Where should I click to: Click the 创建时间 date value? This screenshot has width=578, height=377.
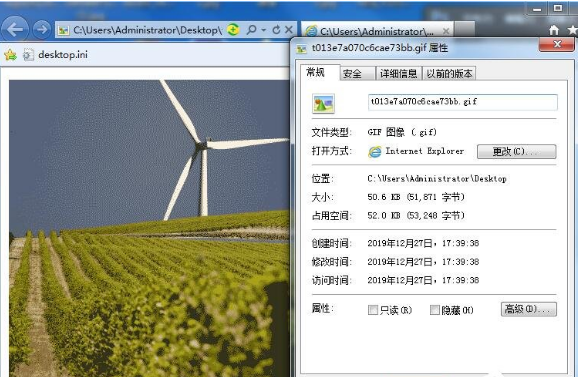coord(423,243)
